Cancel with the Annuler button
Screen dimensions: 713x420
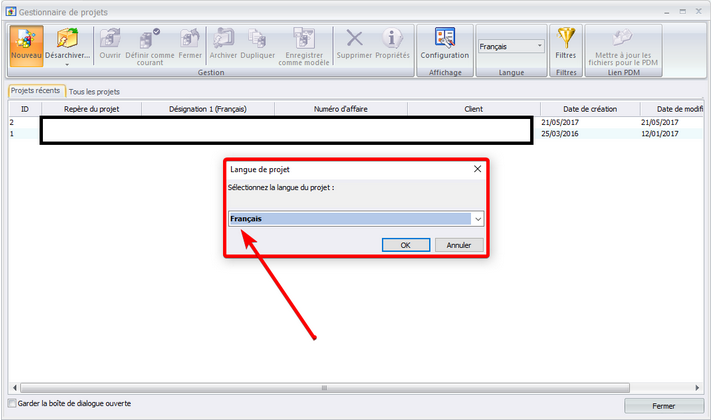[459, 245]
